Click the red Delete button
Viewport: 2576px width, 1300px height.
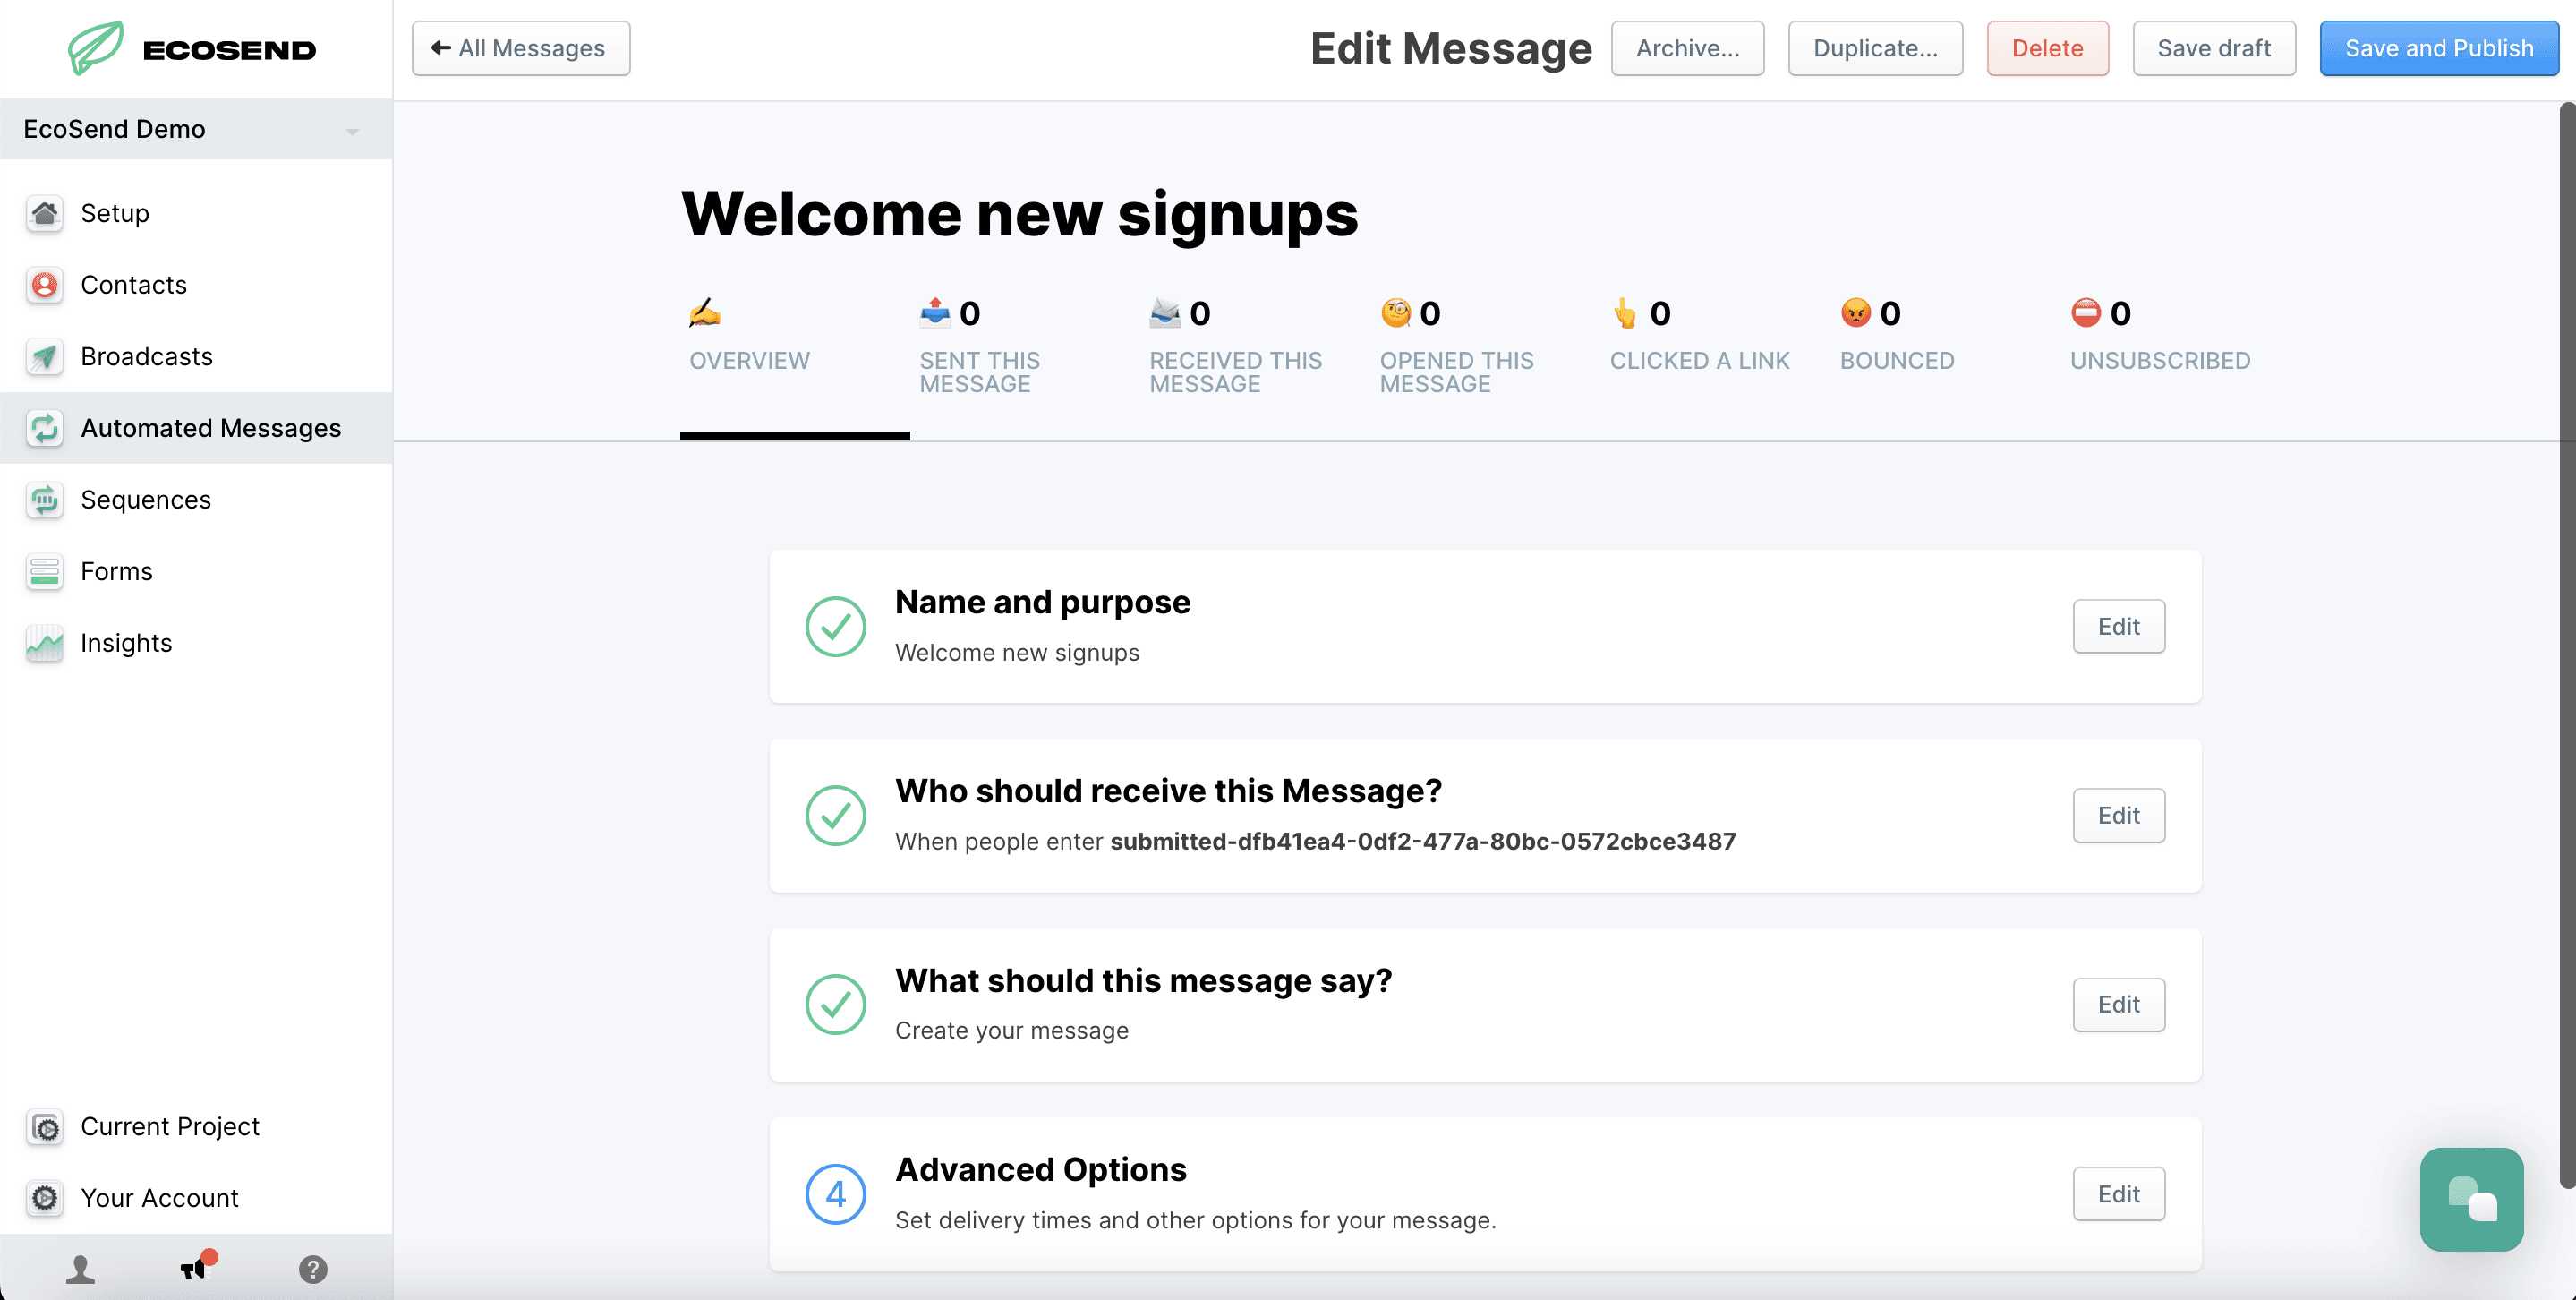[x=2047, y=48]
